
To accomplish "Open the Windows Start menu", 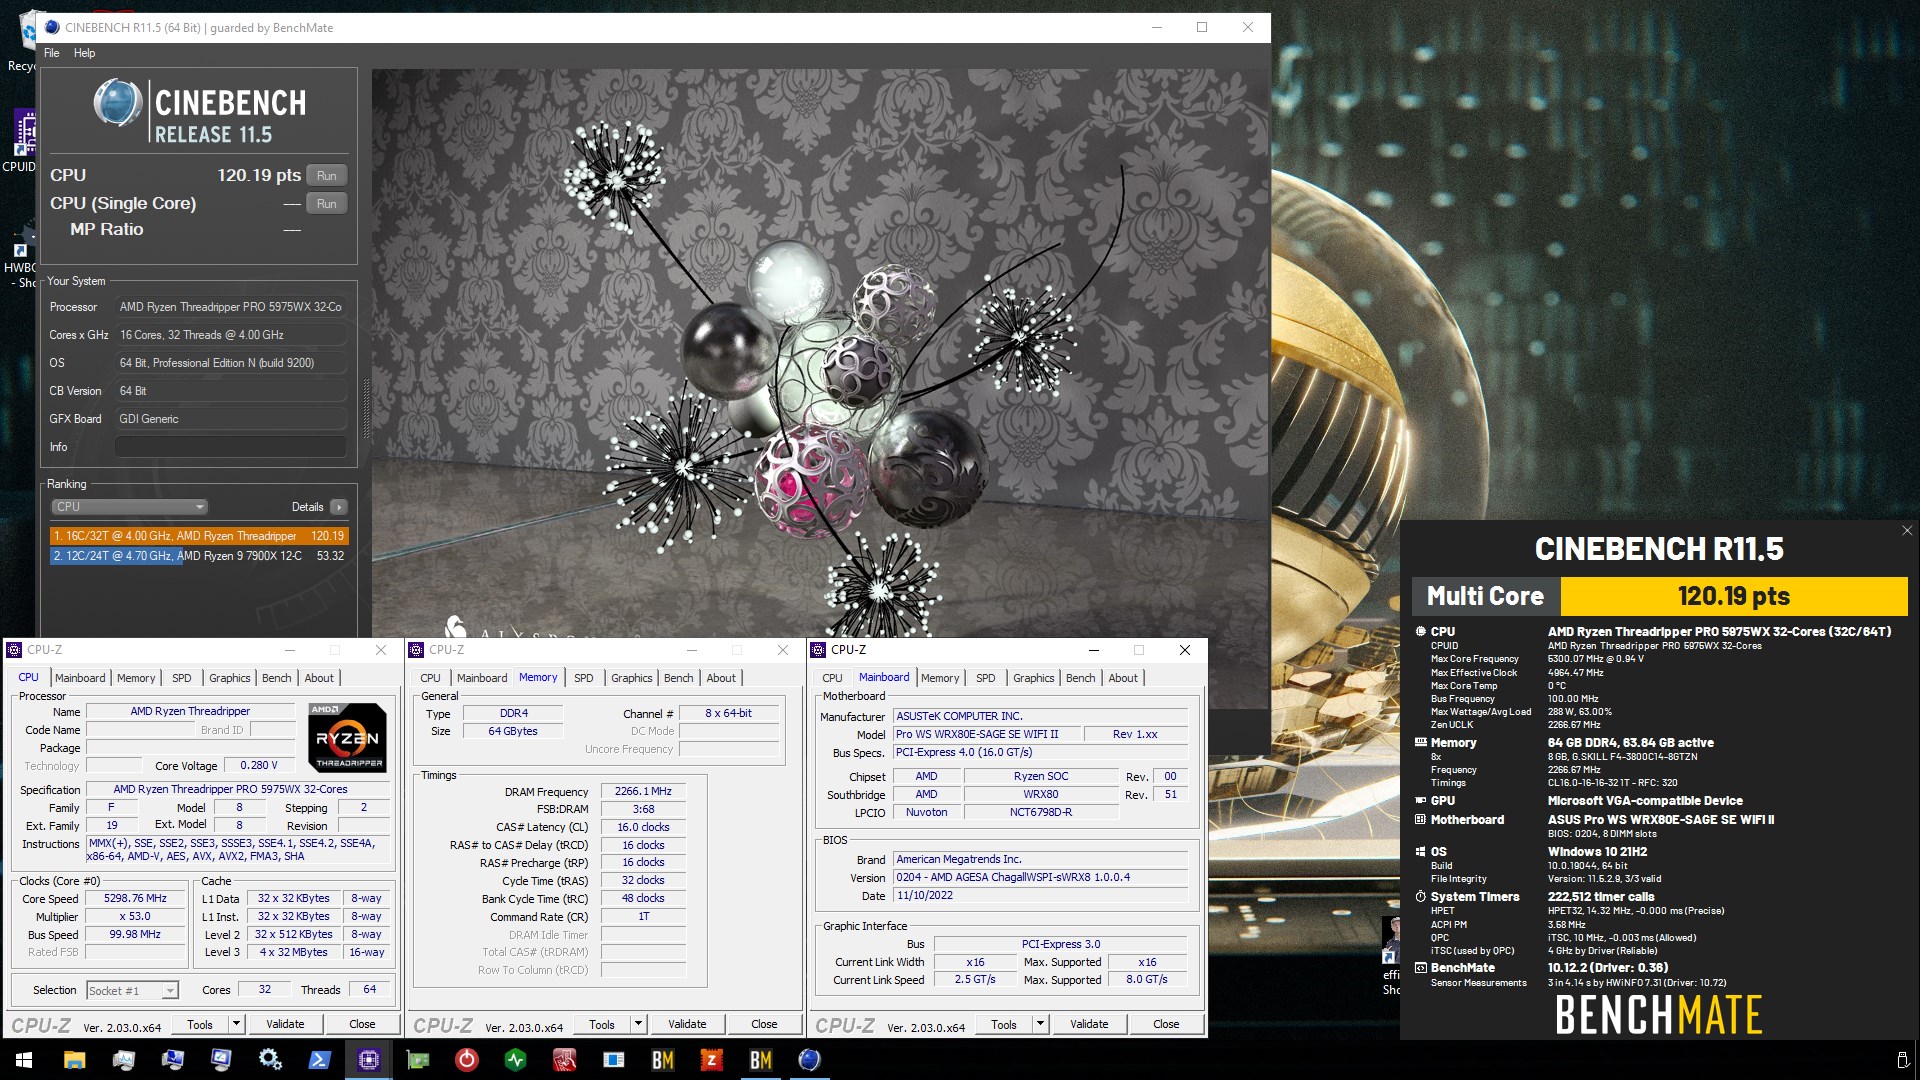I will click(24, 1059).
